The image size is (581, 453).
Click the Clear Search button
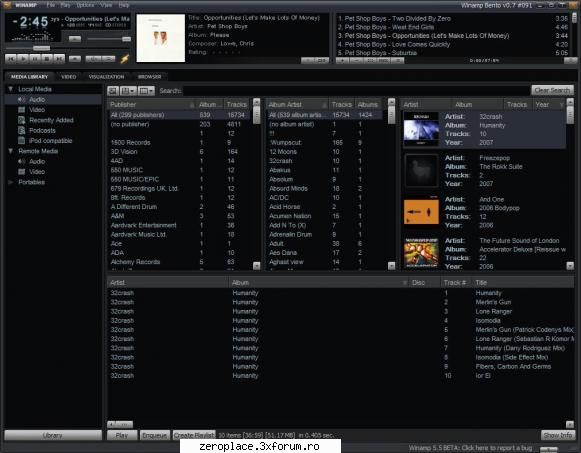click(x=552, y=90)
